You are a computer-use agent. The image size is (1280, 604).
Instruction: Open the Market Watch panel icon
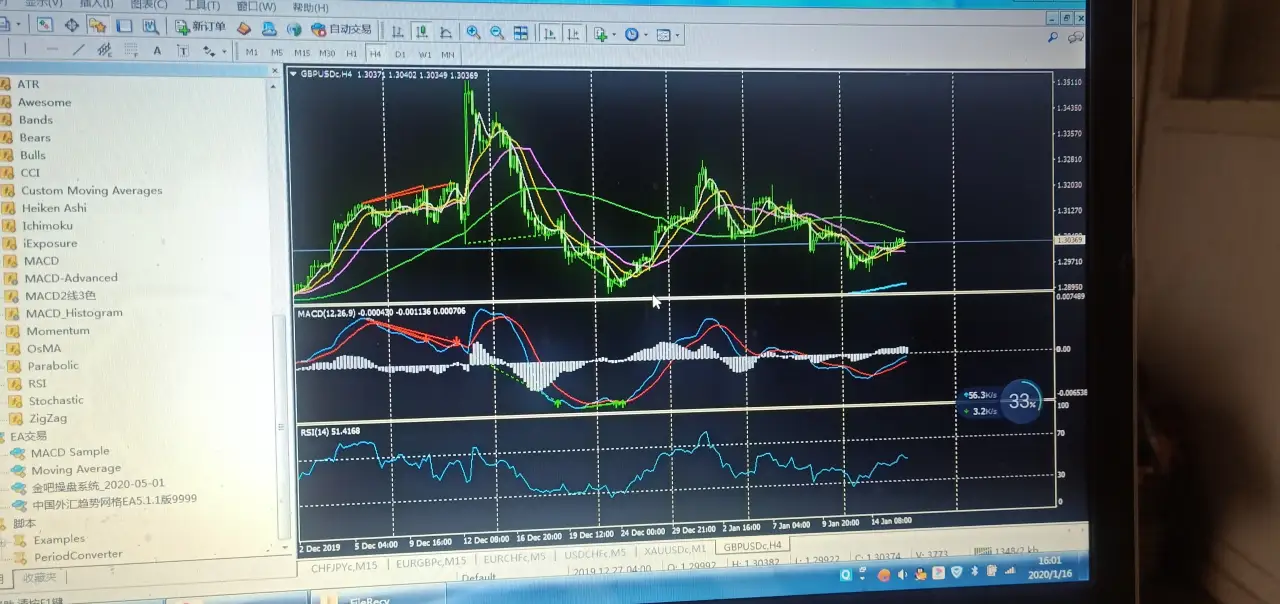[x=46, y=25]
